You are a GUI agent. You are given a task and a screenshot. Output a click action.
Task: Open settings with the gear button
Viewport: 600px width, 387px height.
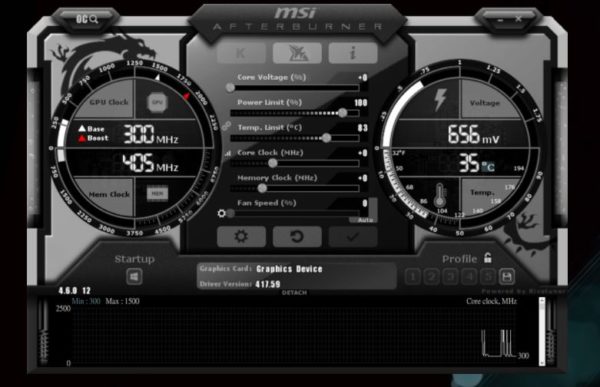pyautogui.click(x=241, y=236)
